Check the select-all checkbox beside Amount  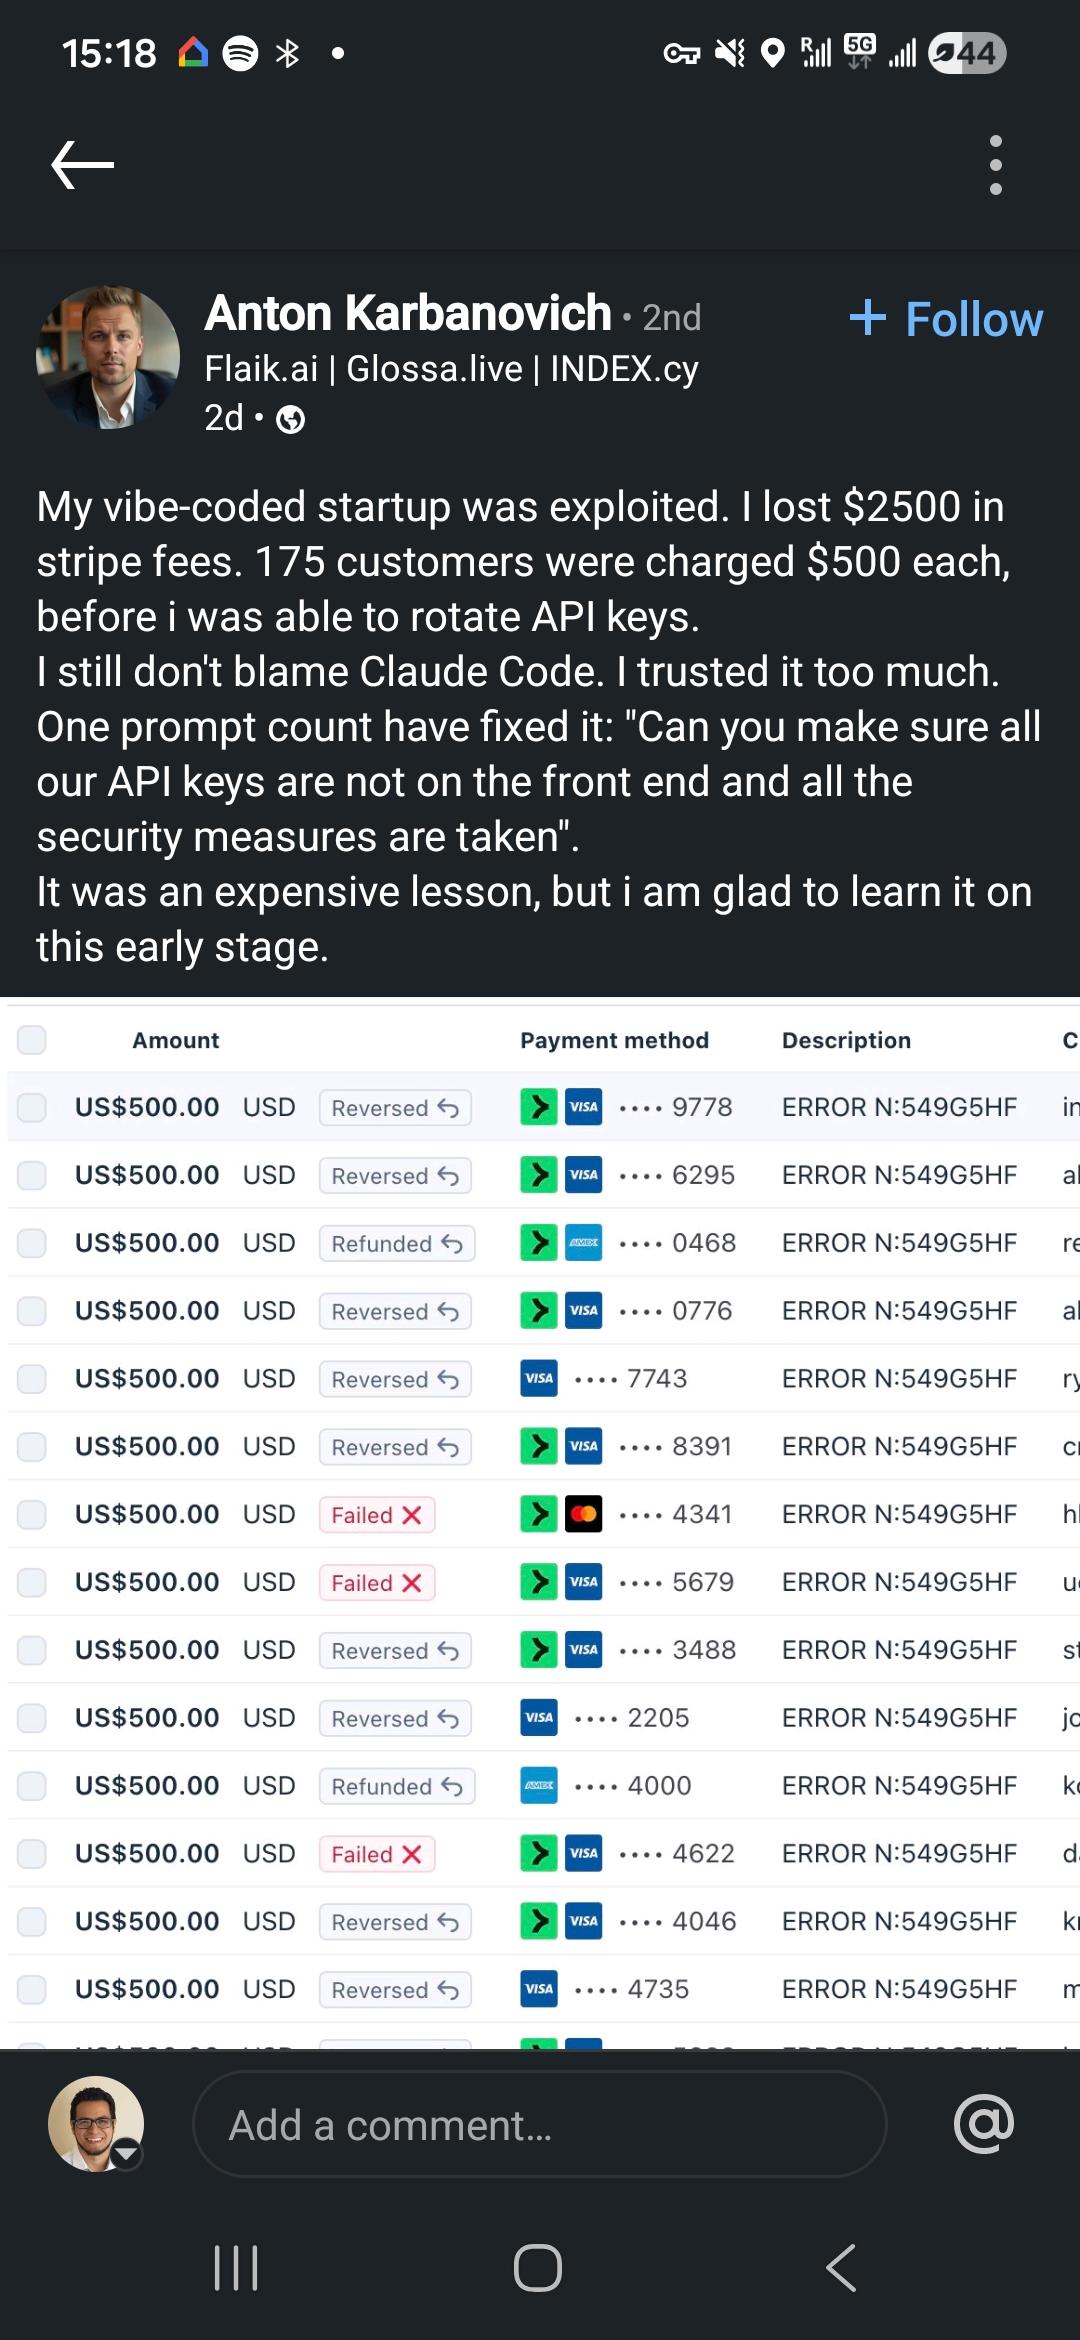[x=32, y=1040]
